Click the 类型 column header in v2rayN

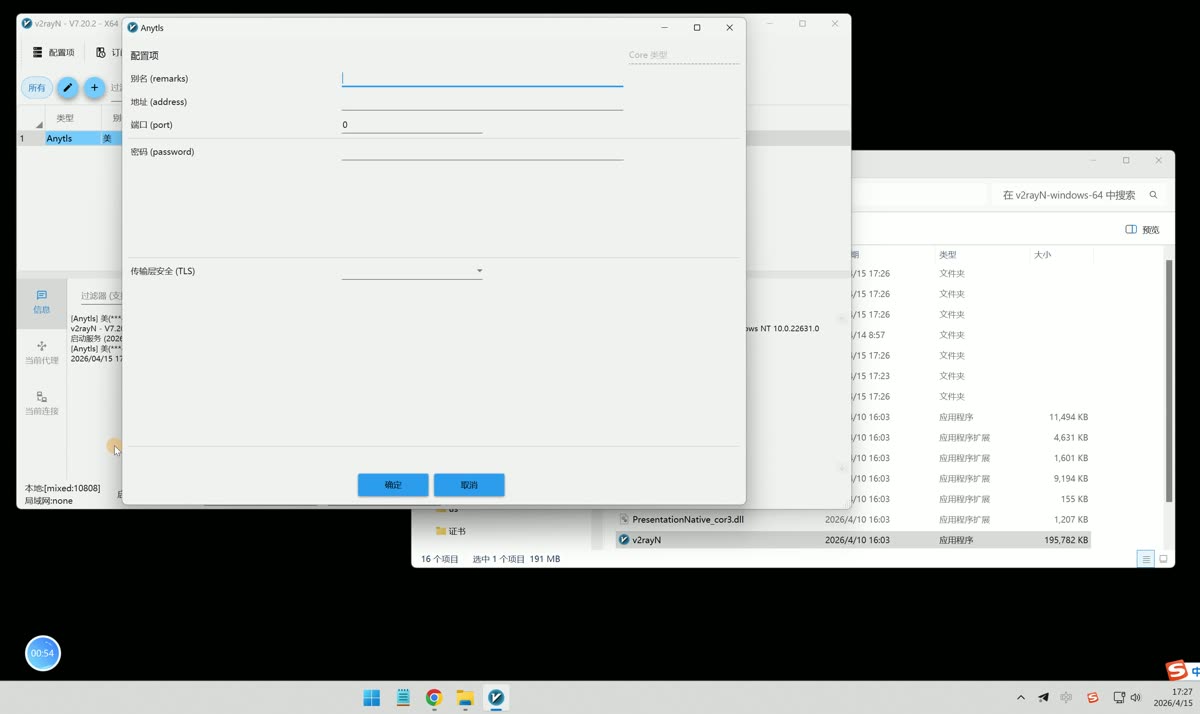65,118
